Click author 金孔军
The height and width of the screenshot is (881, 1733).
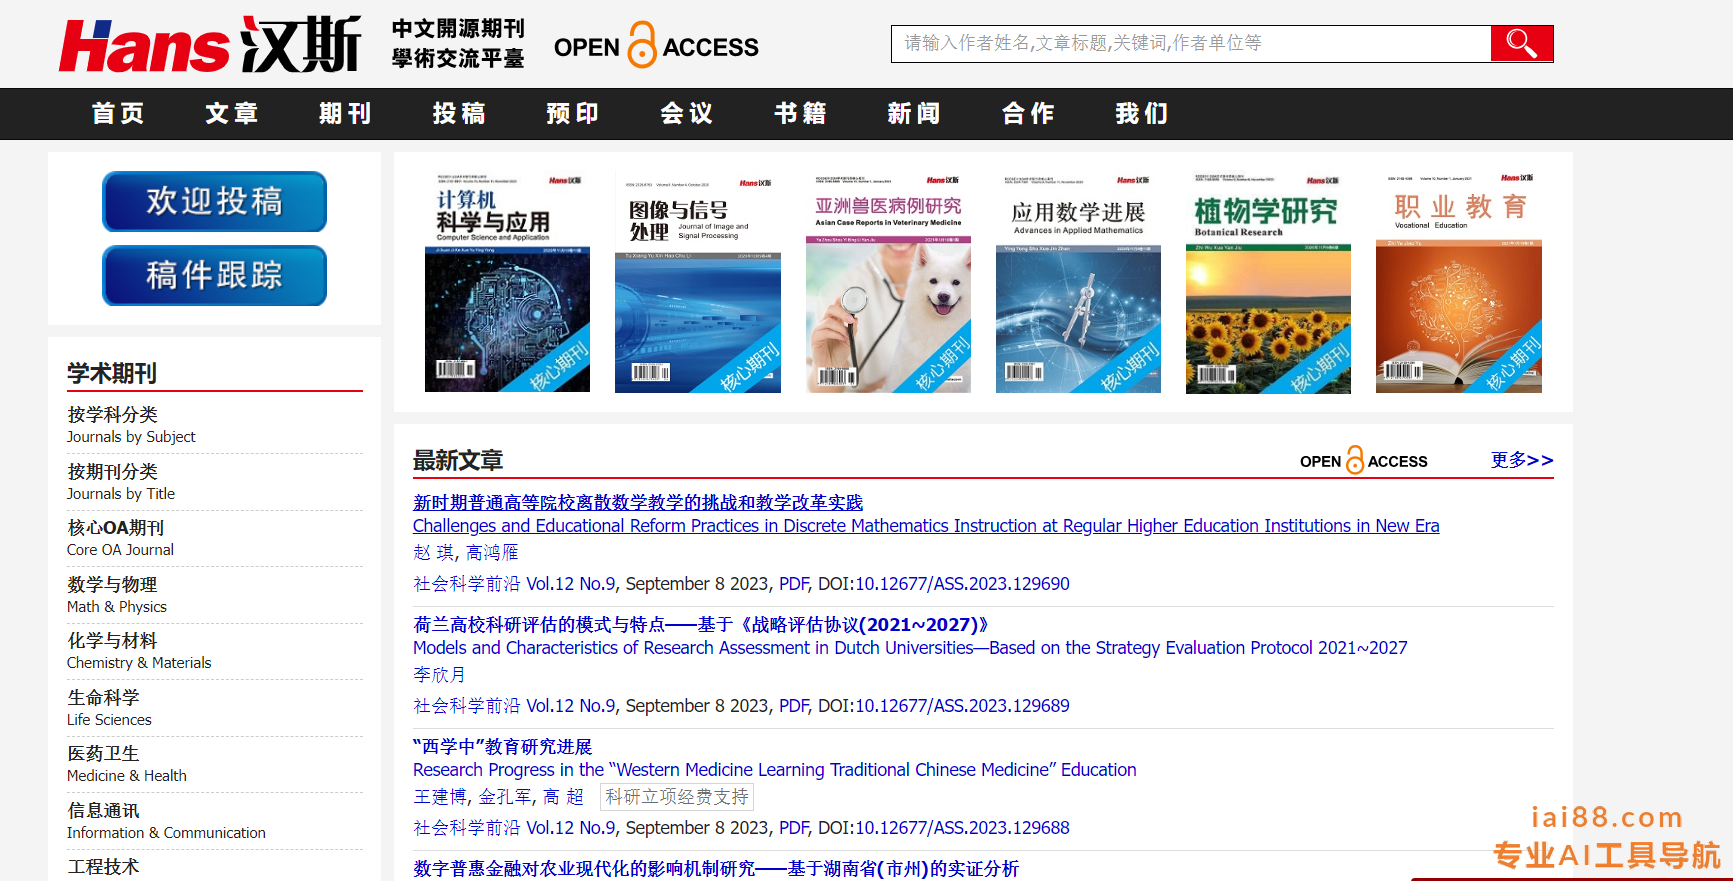coord(505,796)
